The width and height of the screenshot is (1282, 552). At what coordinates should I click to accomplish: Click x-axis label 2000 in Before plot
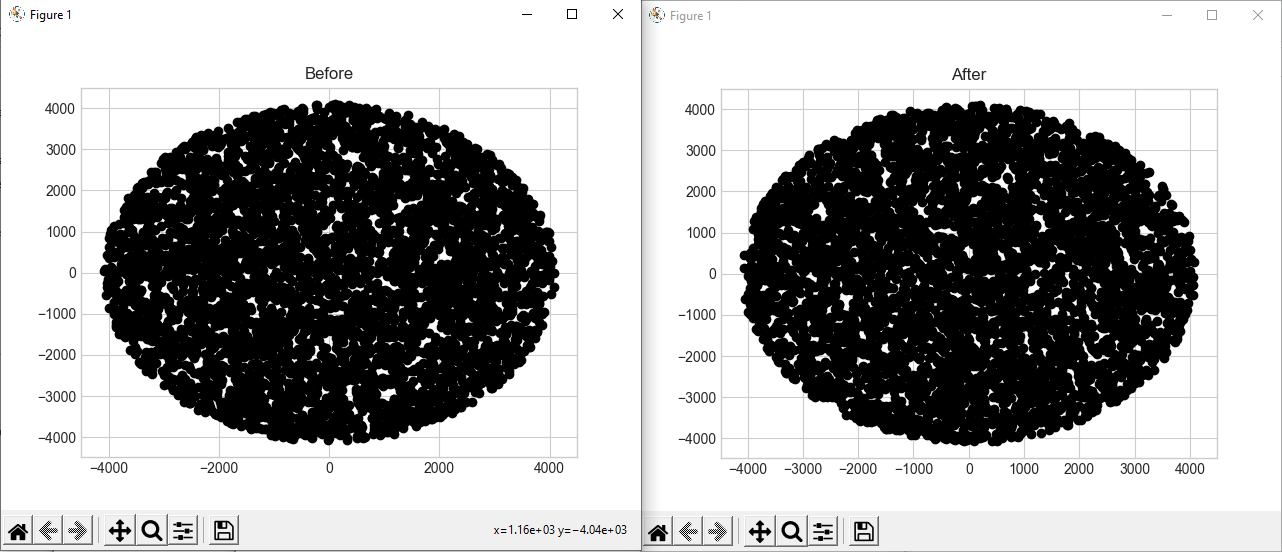439,468
